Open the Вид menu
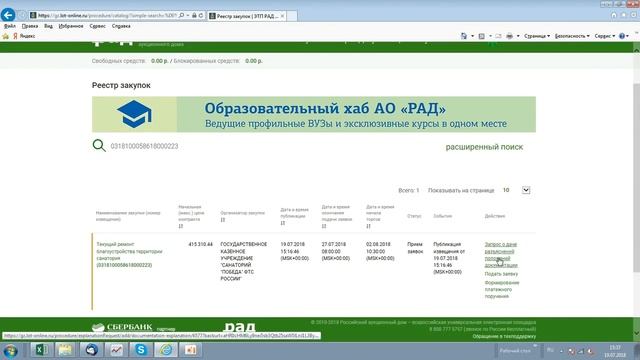This screenshot has height=360, width=640. point(48,26)
